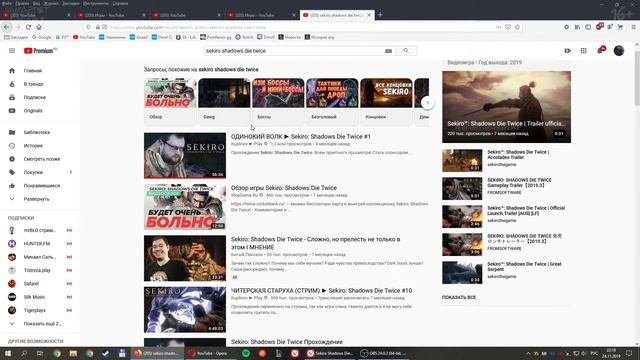
Task: Open the Файл menu
Action: pyautogui.click(x=7, y=3)
